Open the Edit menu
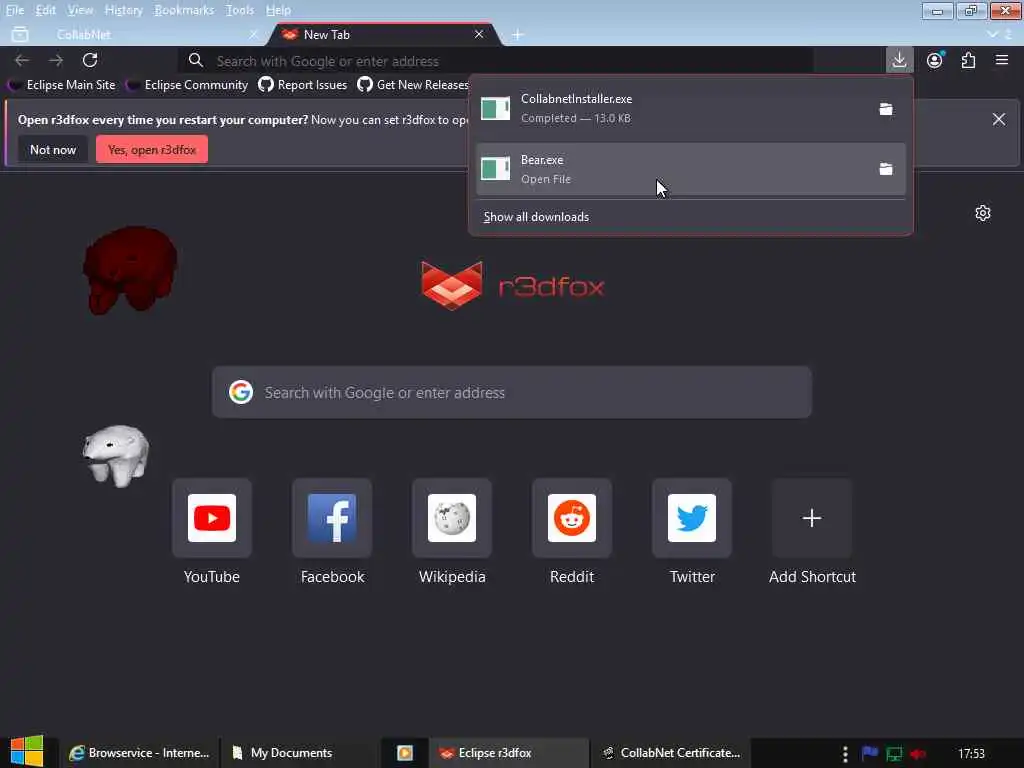This screenshot has height=768, width=1024. click(x=45, y=10)
